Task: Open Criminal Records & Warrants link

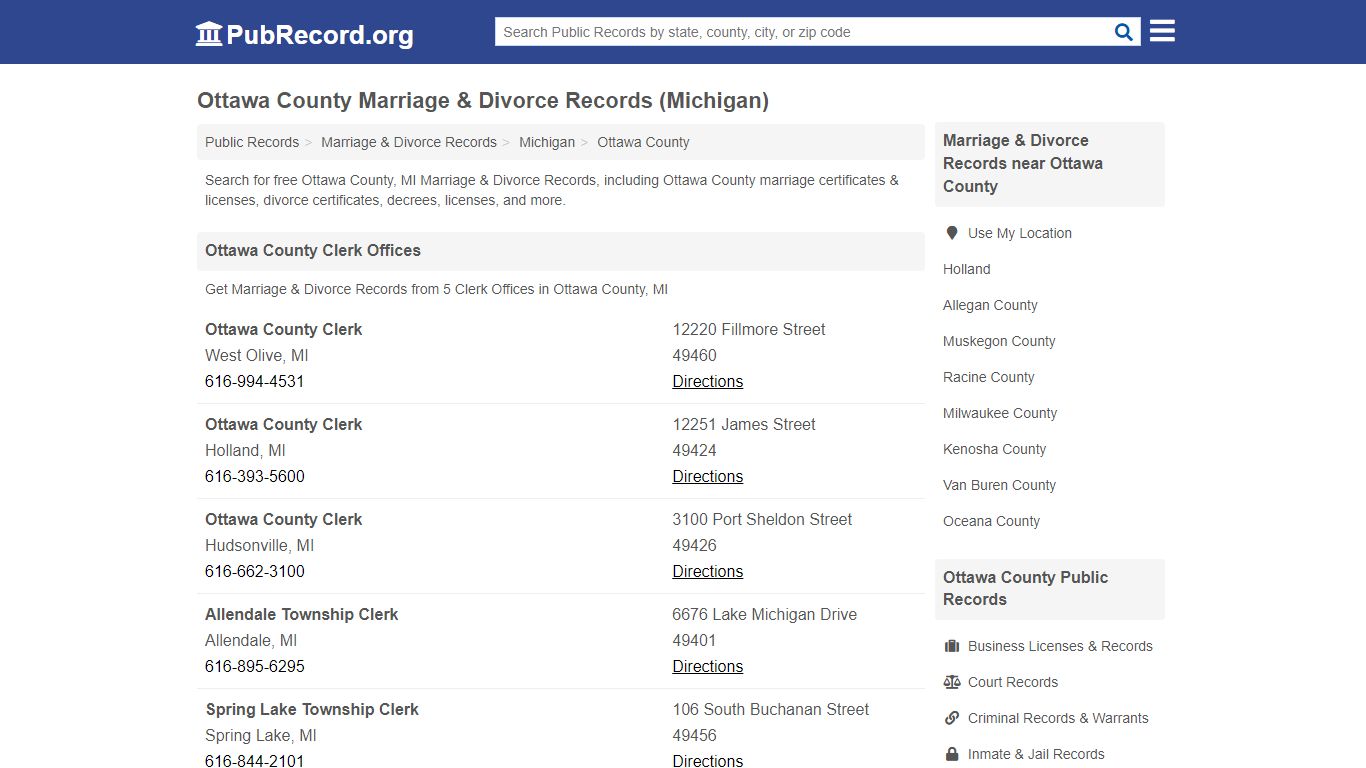Action: point(1058,718)
